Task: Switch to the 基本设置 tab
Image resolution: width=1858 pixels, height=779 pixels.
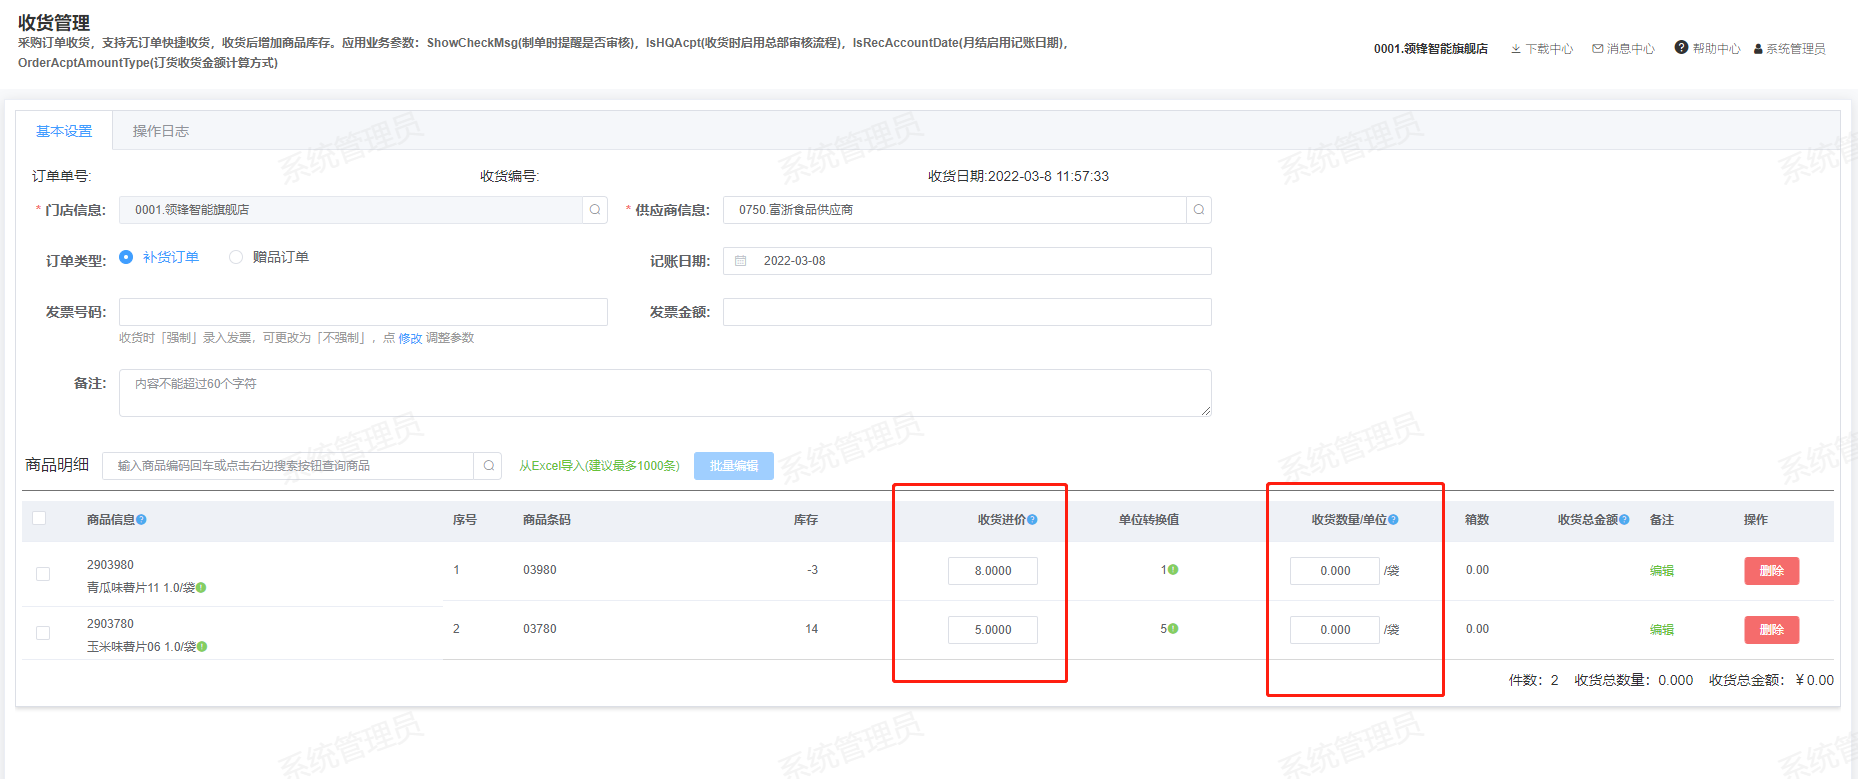Action: 64,131
